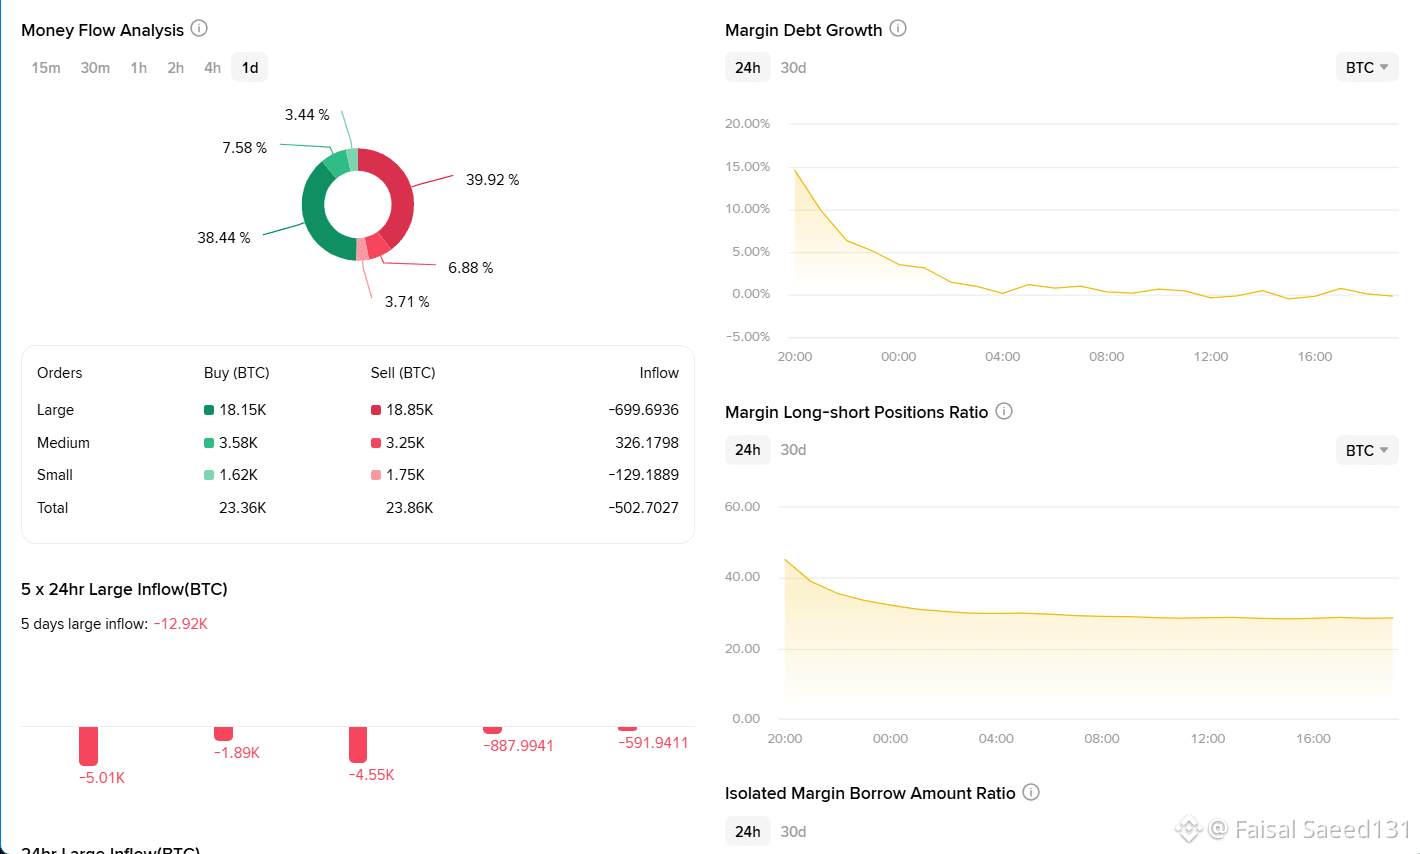Show Margin Debt Growth info tooltip icon
The image size is (1420, 854).
click(x=898, y=28)
